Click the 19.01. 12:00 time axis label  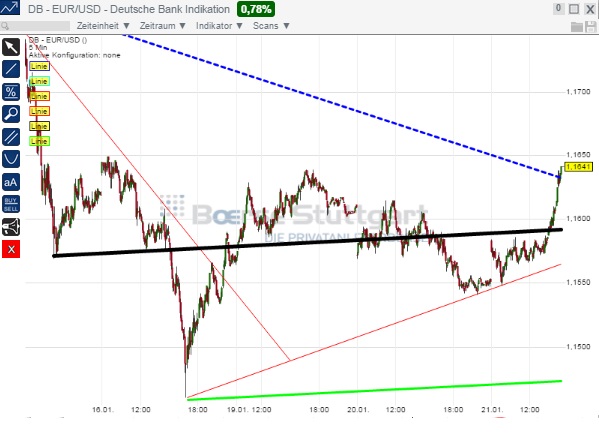point(249,409)
